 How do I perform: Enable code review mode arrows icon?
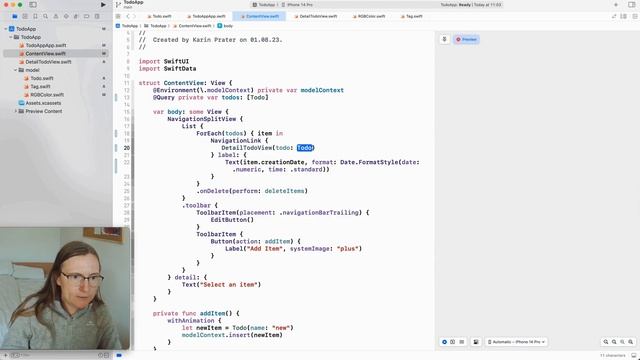pos(614,16)
